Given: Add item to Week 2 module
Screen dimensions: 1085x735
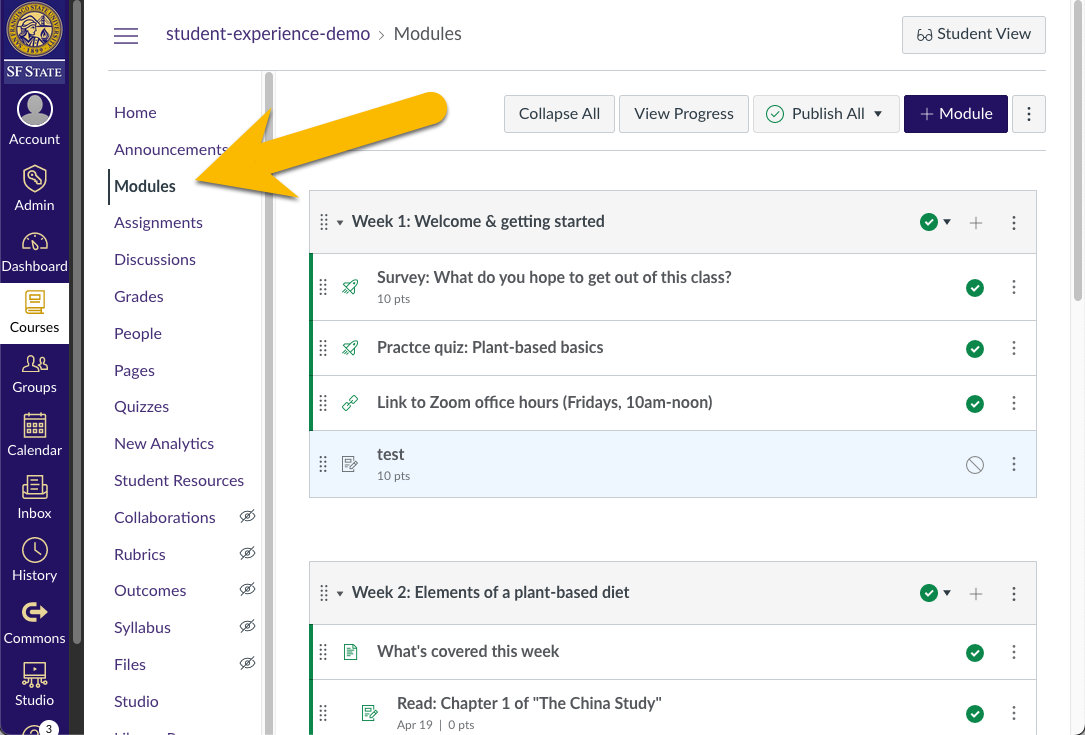Looking at the screenshot, I should (976, 594).
